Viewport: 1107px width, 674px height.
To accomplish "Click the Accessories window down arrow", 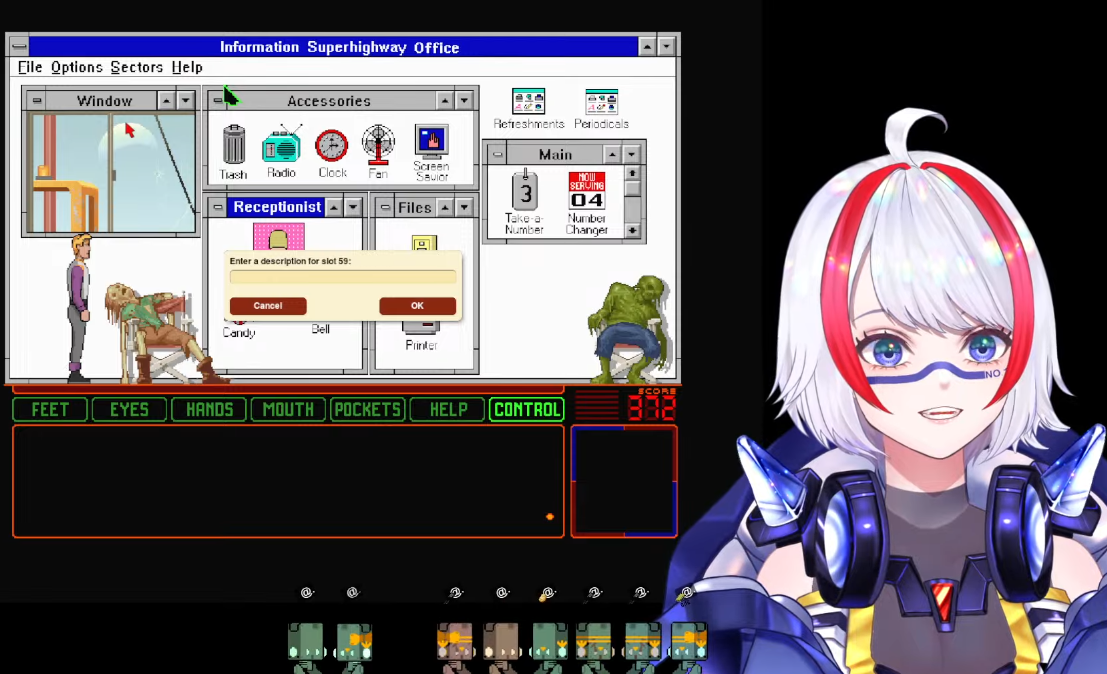I will [x=464, y=100].
